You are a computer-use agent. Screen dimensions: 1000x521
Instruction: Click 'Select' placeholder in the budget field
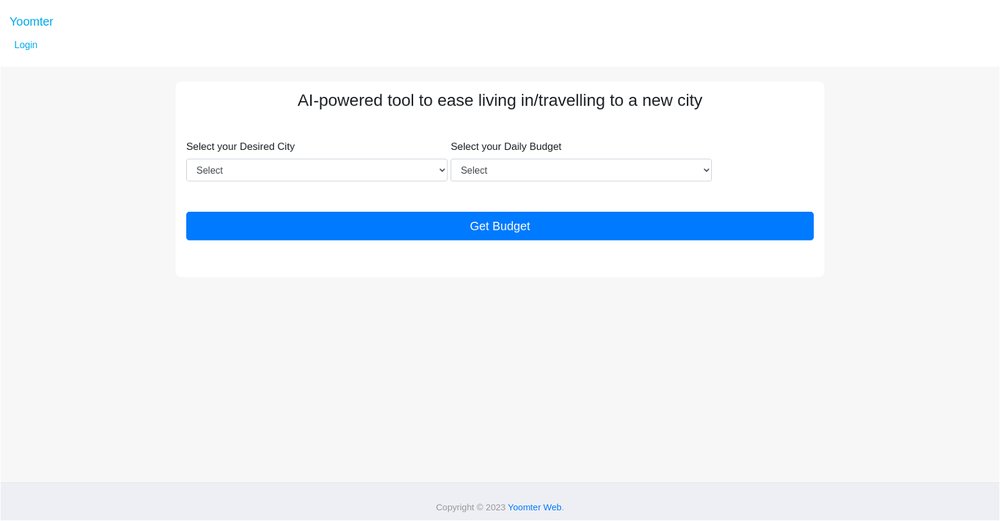click(474, 171)
